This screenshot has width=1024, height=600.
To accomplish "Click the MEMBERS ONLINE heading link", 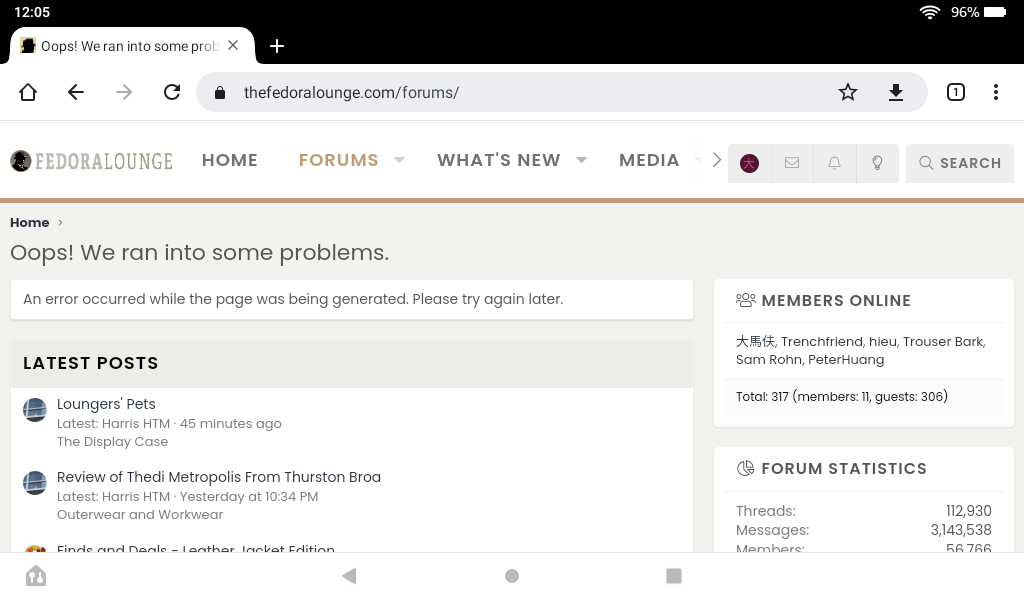I will click(x=836, y=300).
